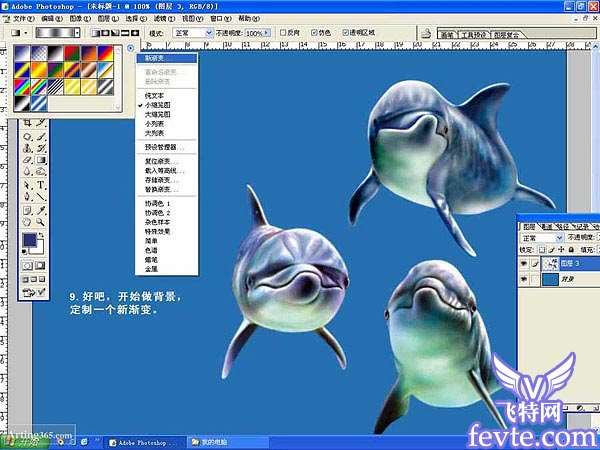Click 我的电脑 taskbar button
The image size is (600, 450).
click(228, 443)
